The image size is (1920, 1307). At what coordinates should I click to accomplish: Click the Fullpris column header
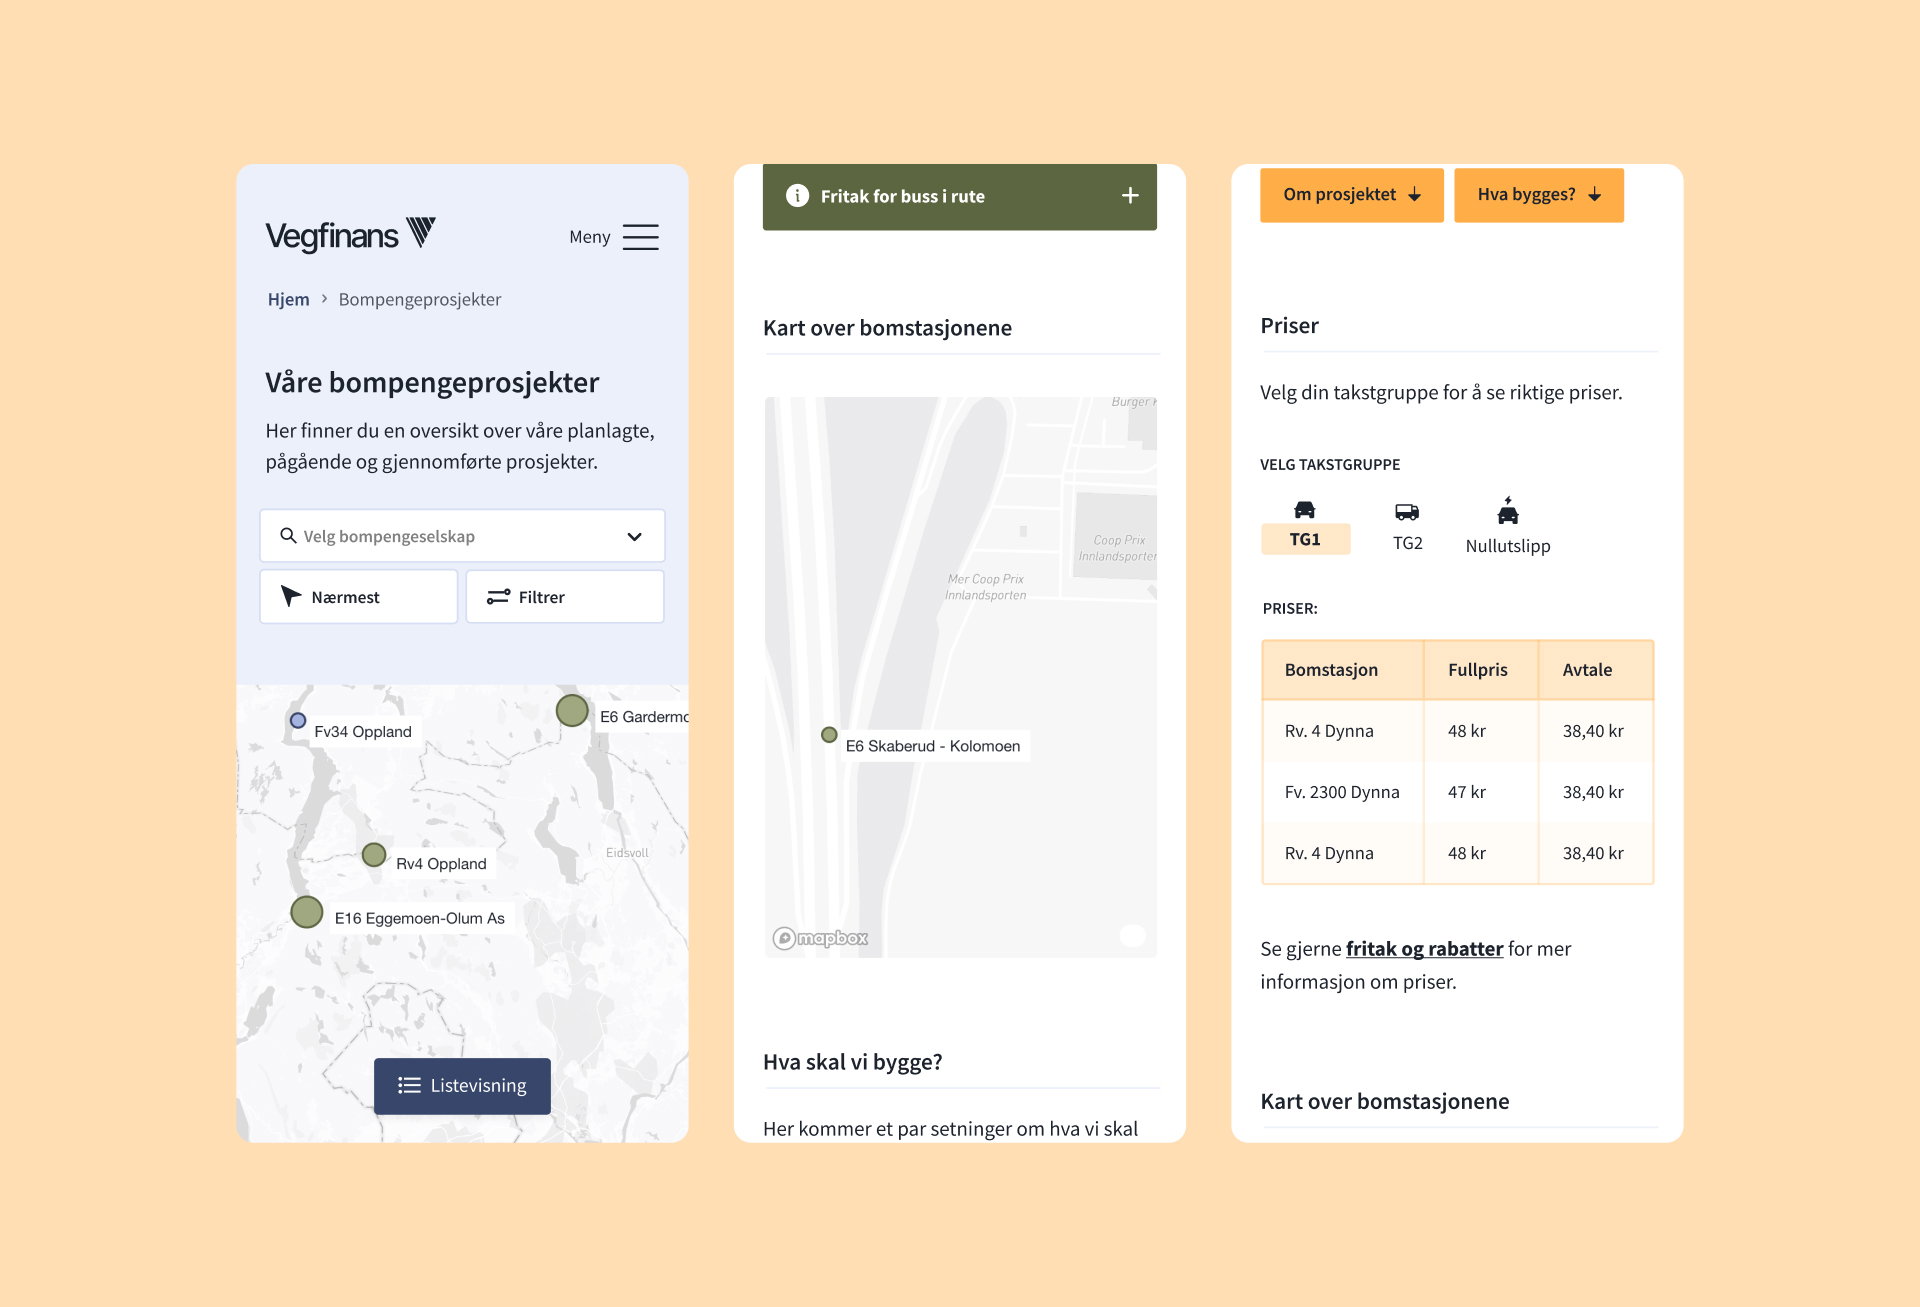[1481, 670]
